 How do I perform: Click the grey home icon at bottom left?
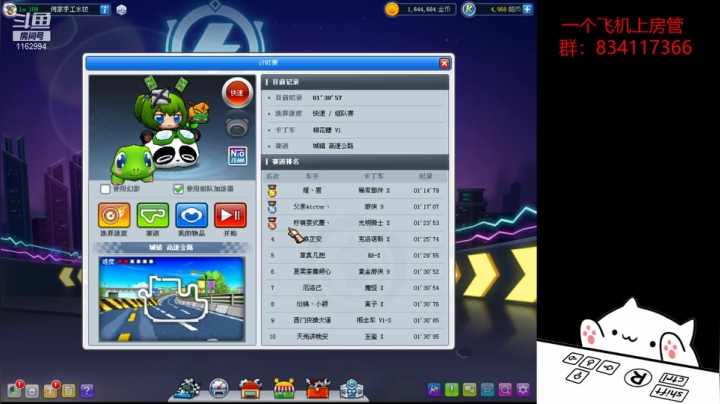tap(32, 391)
